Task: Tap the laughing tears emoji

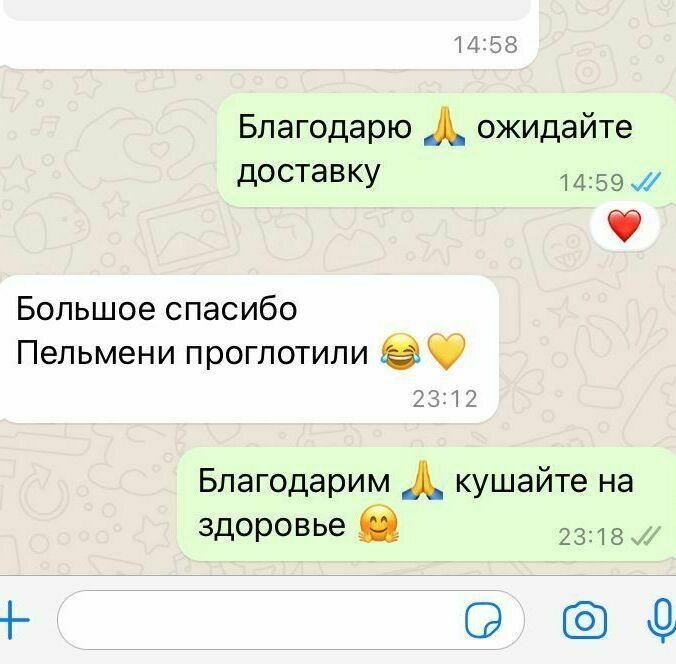Action: pos(401,351)
